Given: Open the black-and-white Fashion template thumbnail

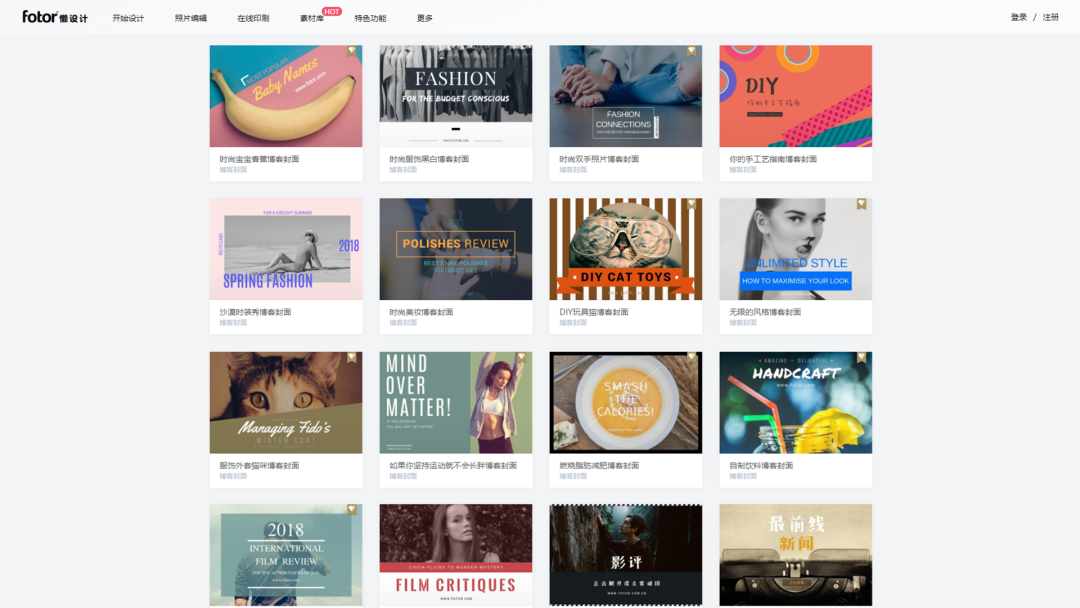Looking at the screenshot, I should pos(456,96).
